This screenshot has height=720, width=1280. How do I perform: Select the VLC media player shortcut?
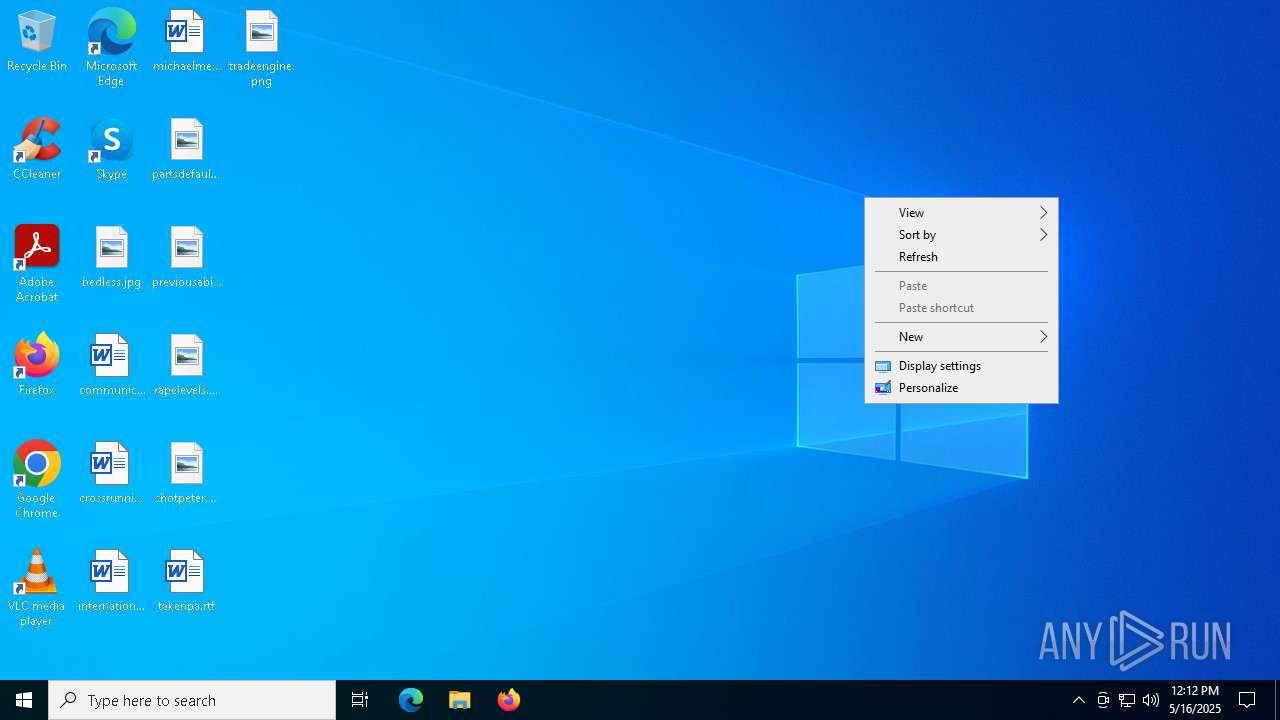[x=37, y=588]
